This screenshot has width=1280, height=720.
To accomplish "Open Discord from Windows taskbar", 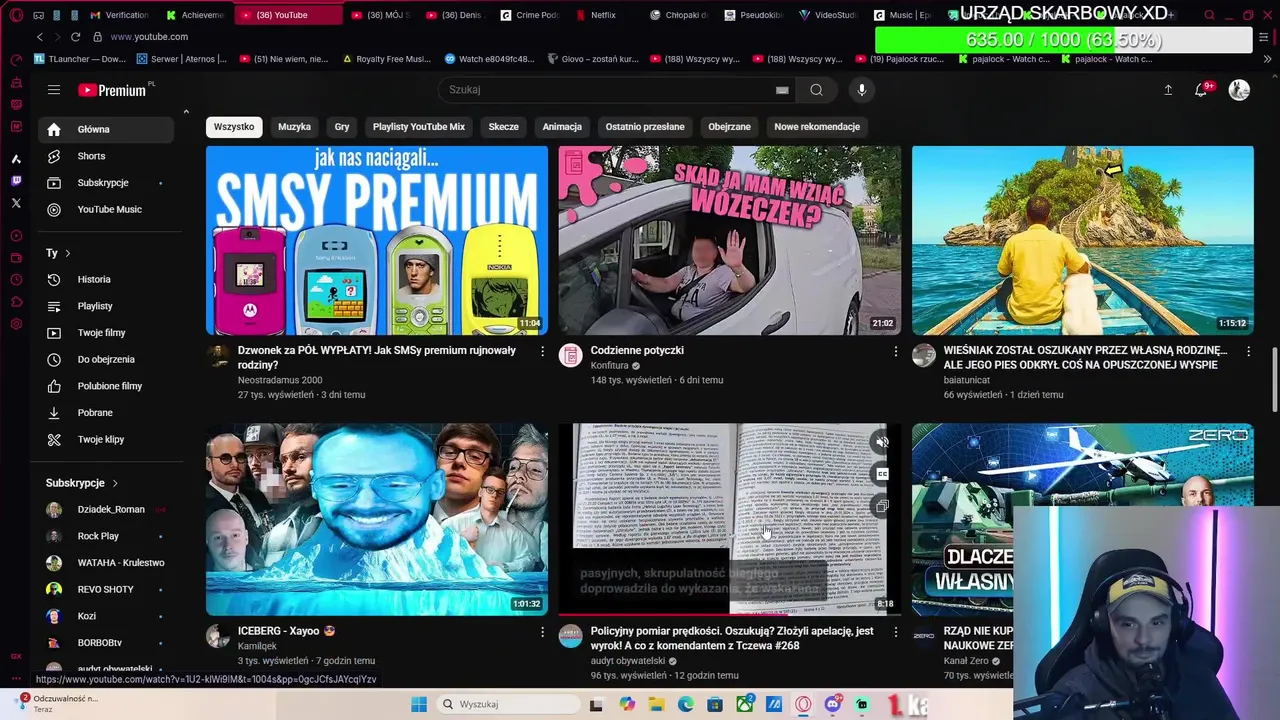I will (832, 704).
